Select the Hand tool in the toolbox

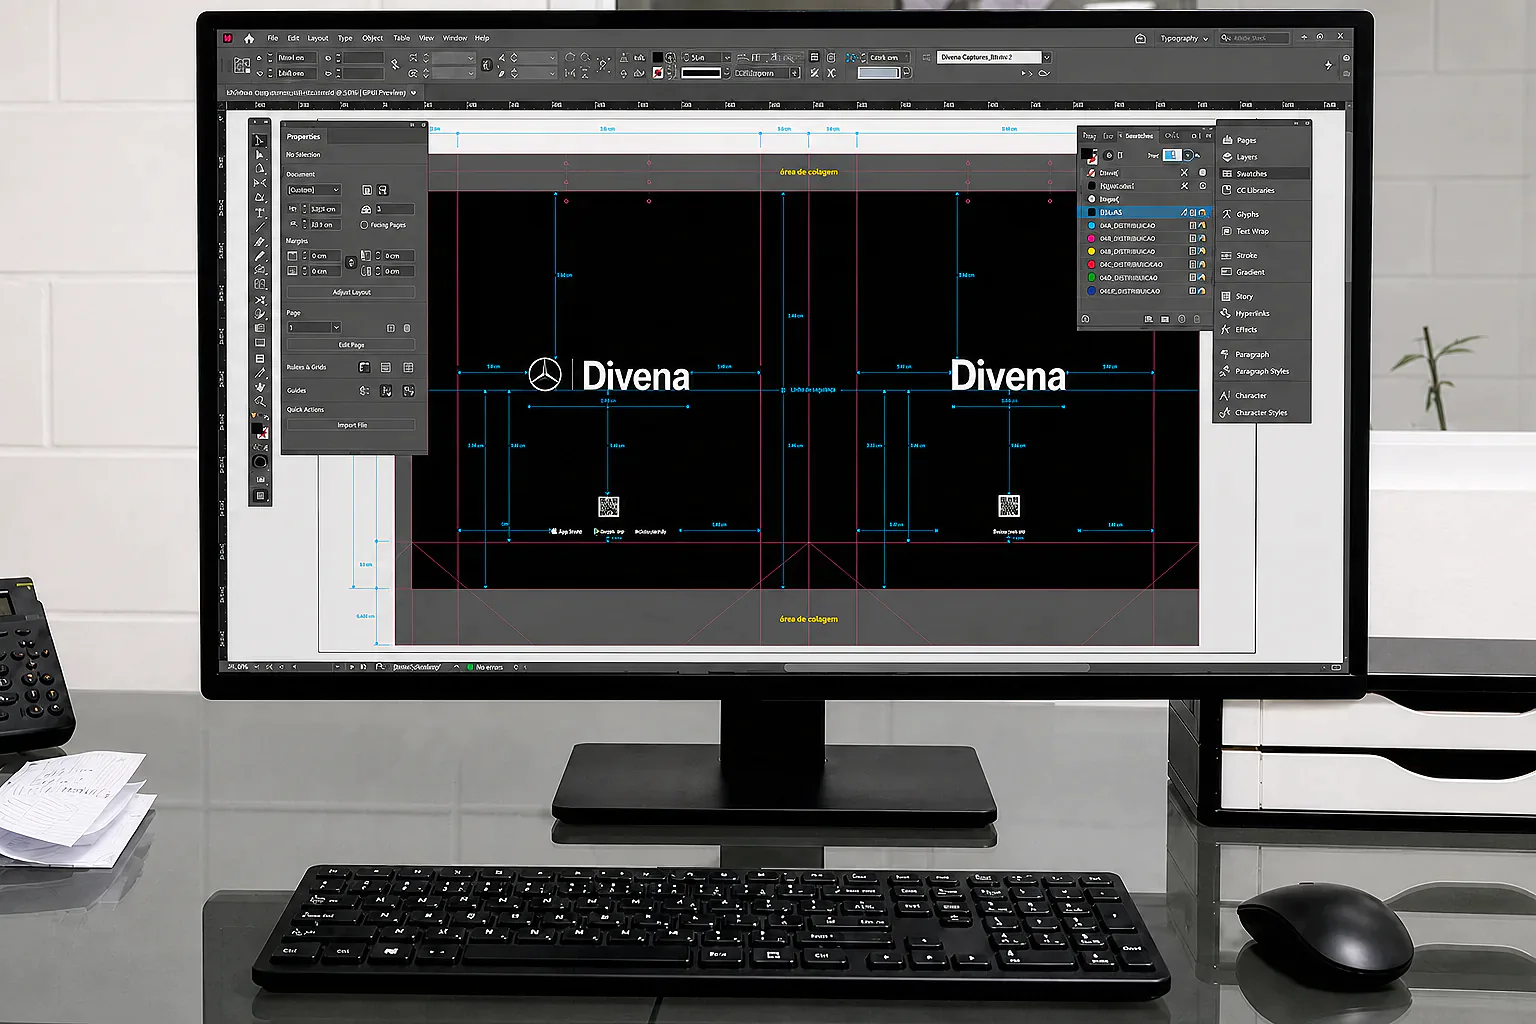[260, 387]
